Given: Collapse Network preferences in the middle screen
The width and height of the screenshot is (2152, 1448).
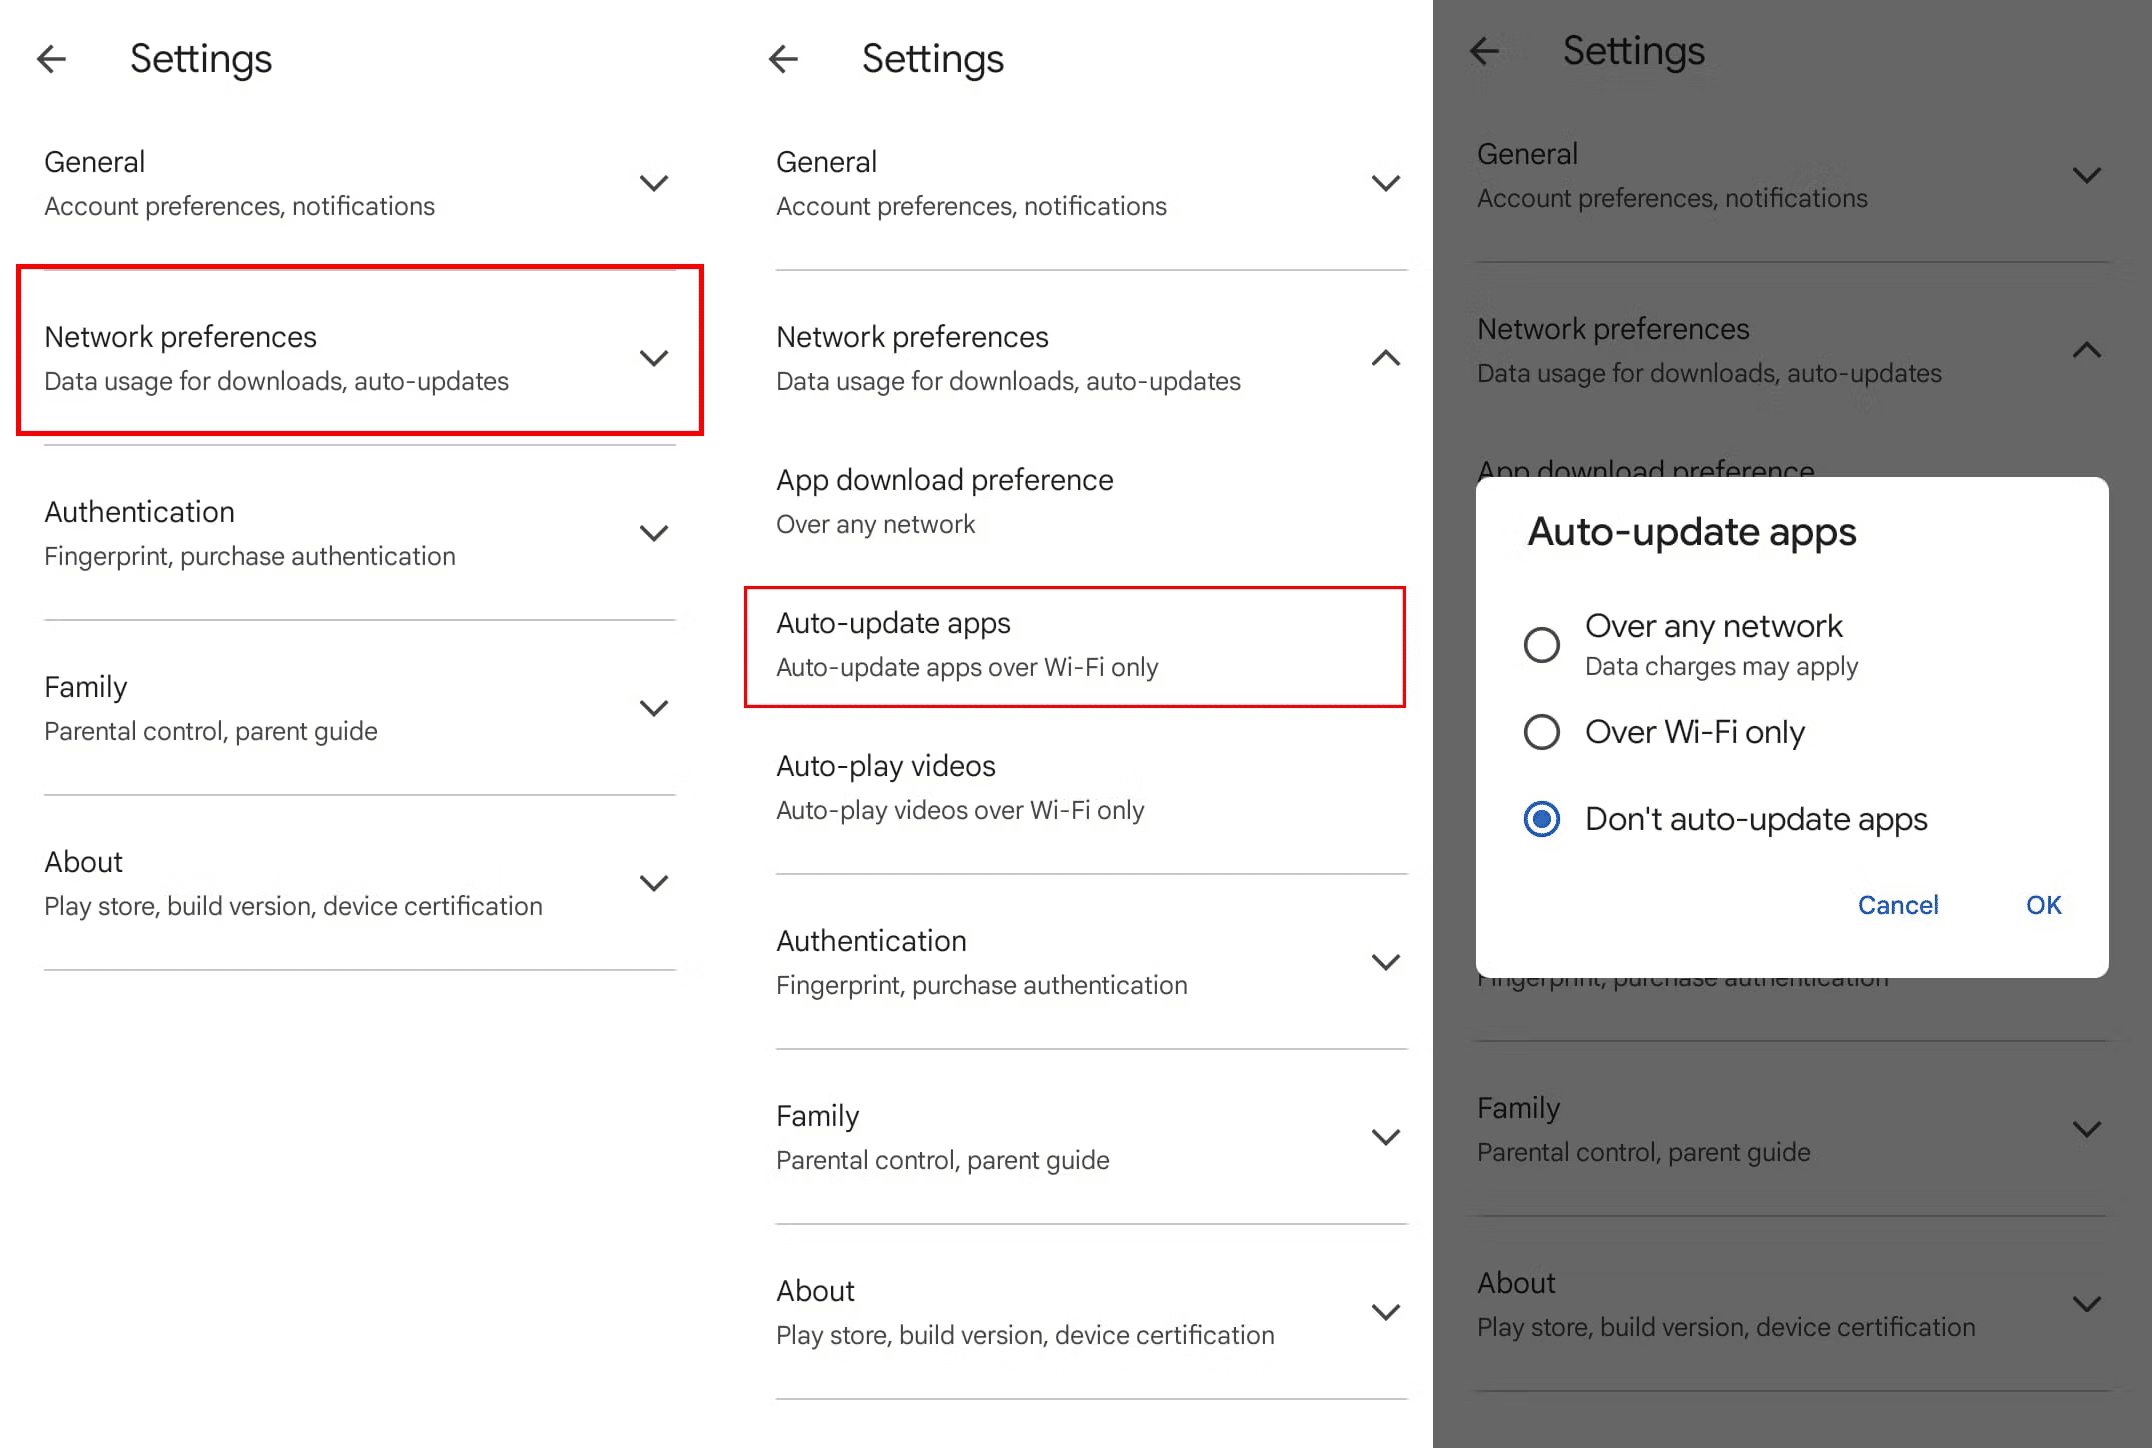Looking at the screenshot, I should point(1386,358).
